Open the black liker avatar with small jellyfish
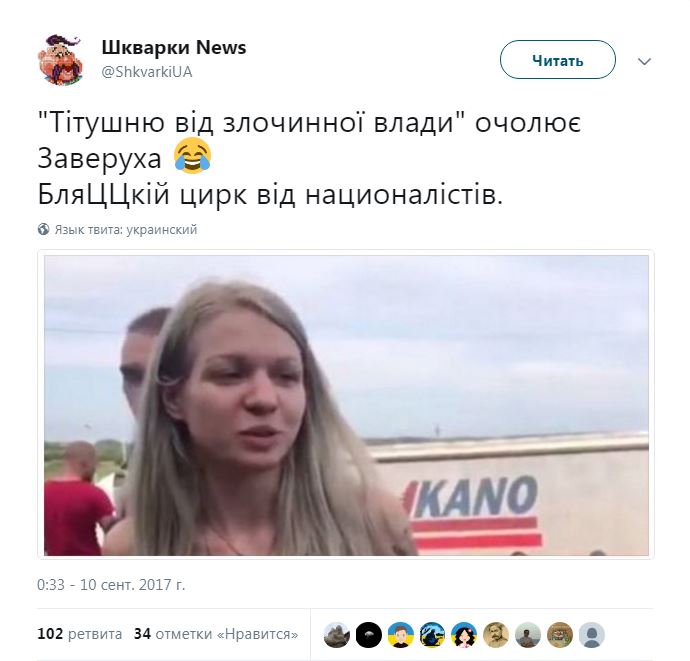Viewport: 690px width, 661px height. point(368,635)
